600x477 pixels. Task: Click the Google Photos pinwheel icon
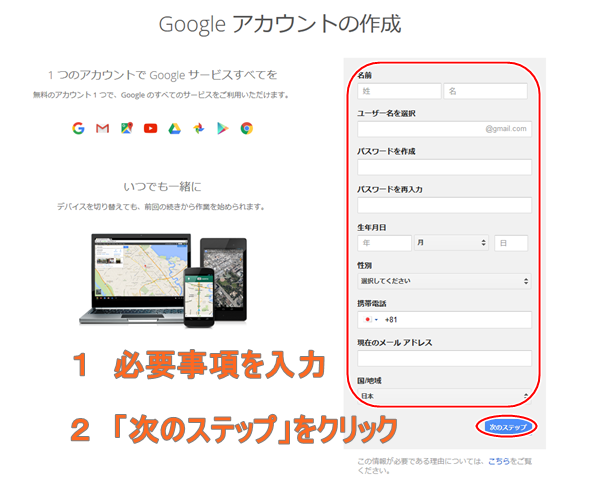(x=199, y=129)
